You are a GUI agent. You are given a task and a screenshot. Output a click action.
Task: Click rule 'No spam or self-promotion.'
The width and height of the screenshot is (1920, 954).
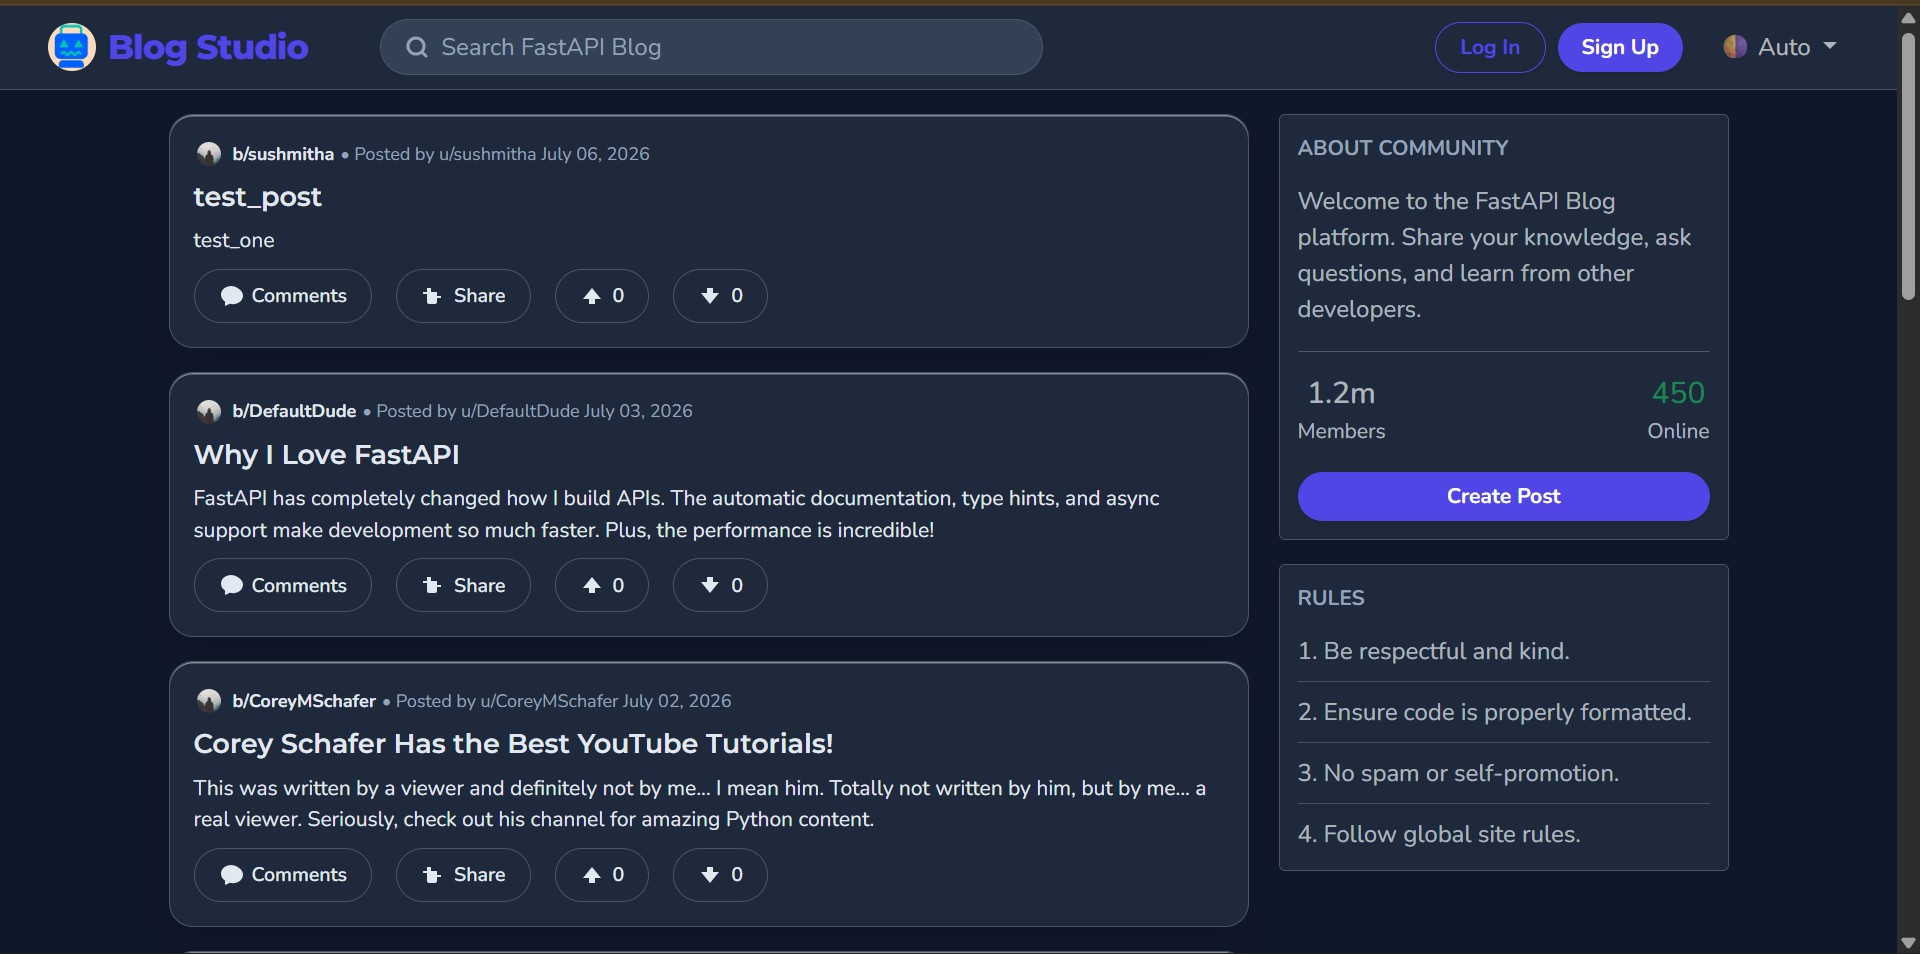tap(1458, 773)
